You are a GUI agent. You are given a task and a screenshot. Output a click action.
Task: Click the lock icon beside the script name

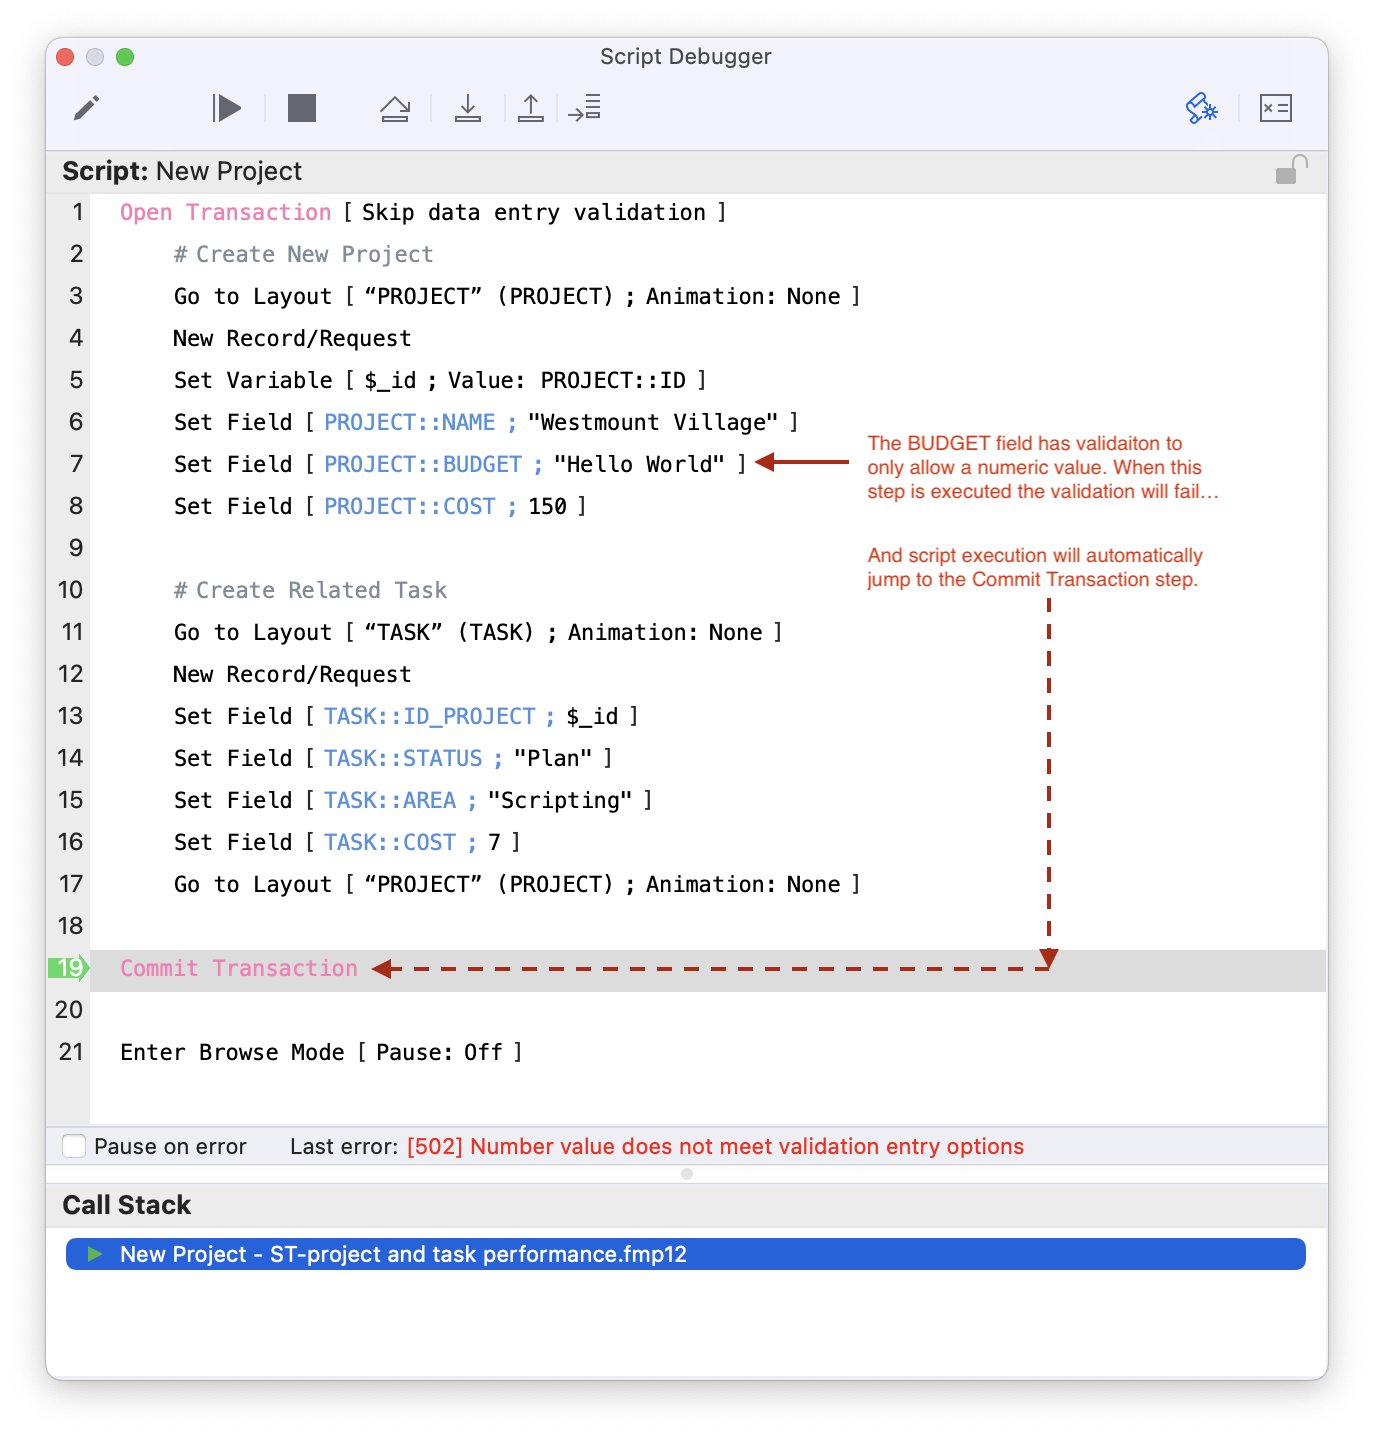1291,170
